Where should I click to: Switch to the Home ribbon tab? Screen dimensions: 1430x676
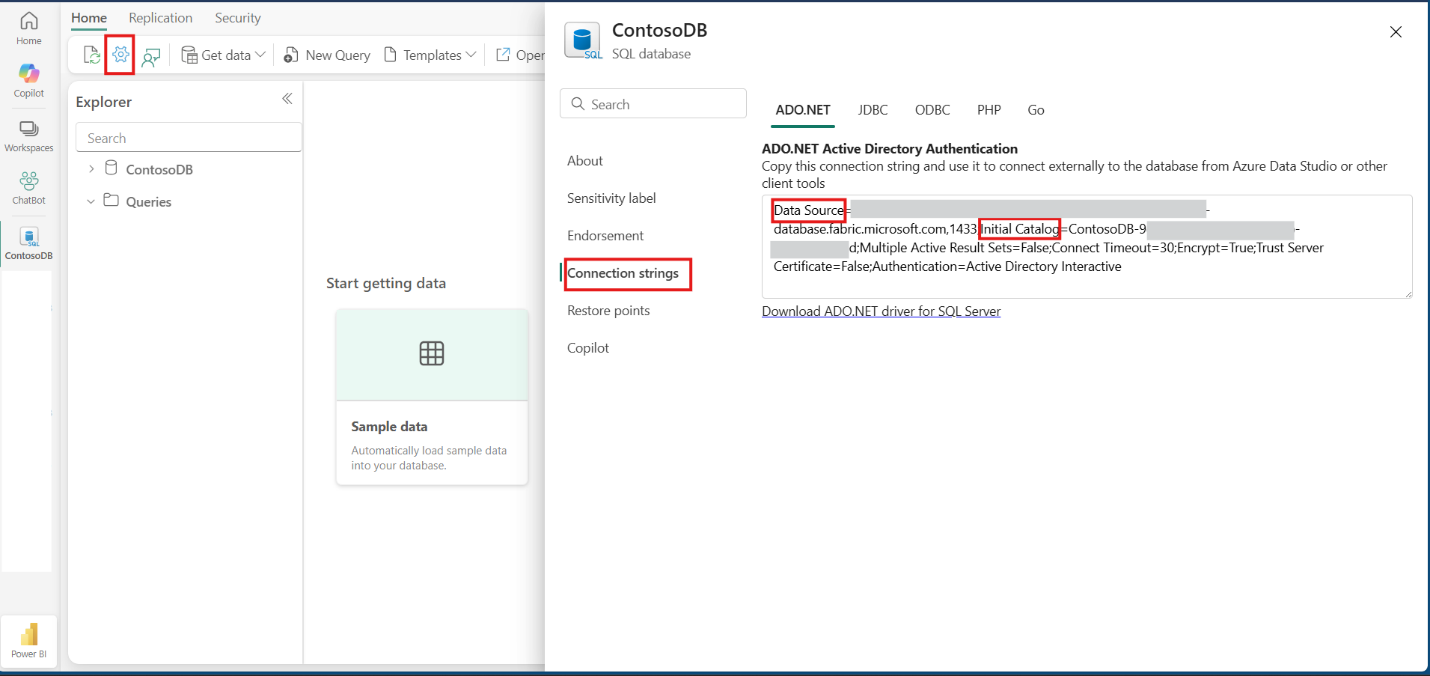click(89, 18)
